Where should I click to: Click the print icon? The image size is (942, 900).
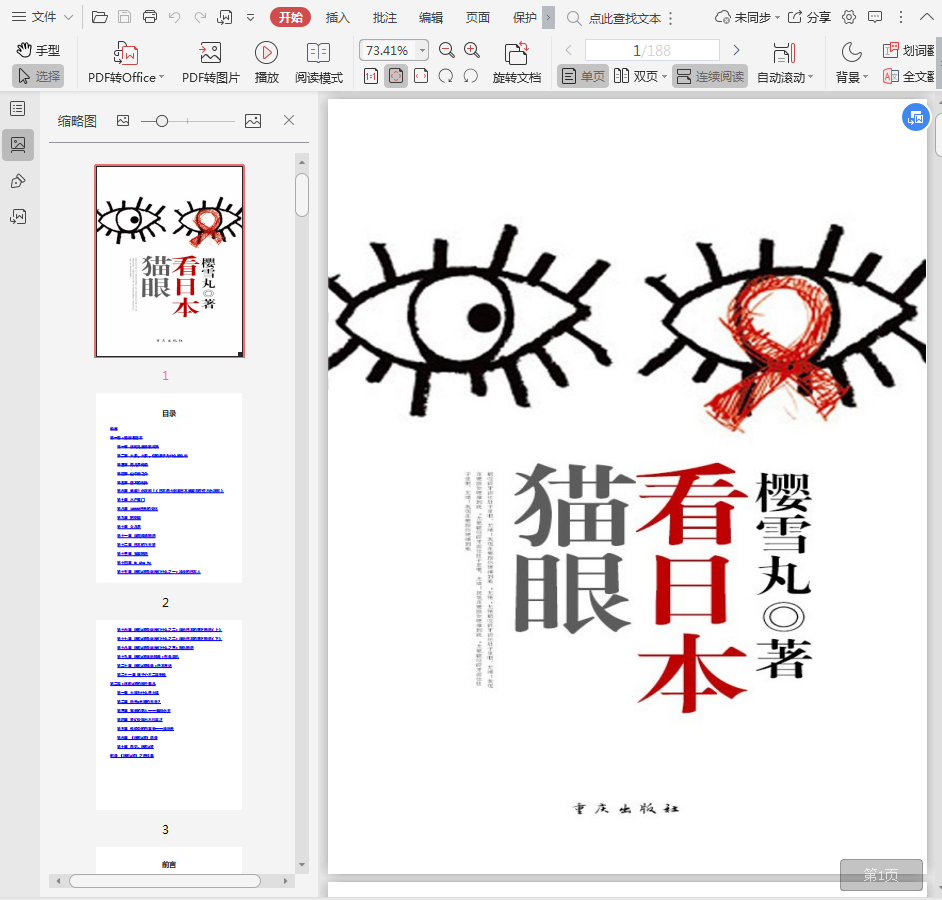(150, 17)
